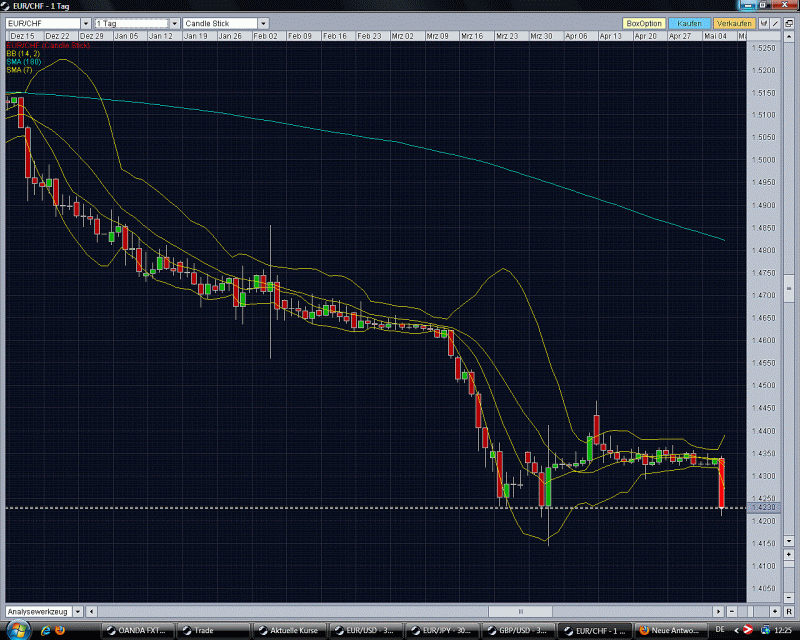Select the line drawing tool icon
The width and height of the screenshot is (800, 640).
(775, 23)
